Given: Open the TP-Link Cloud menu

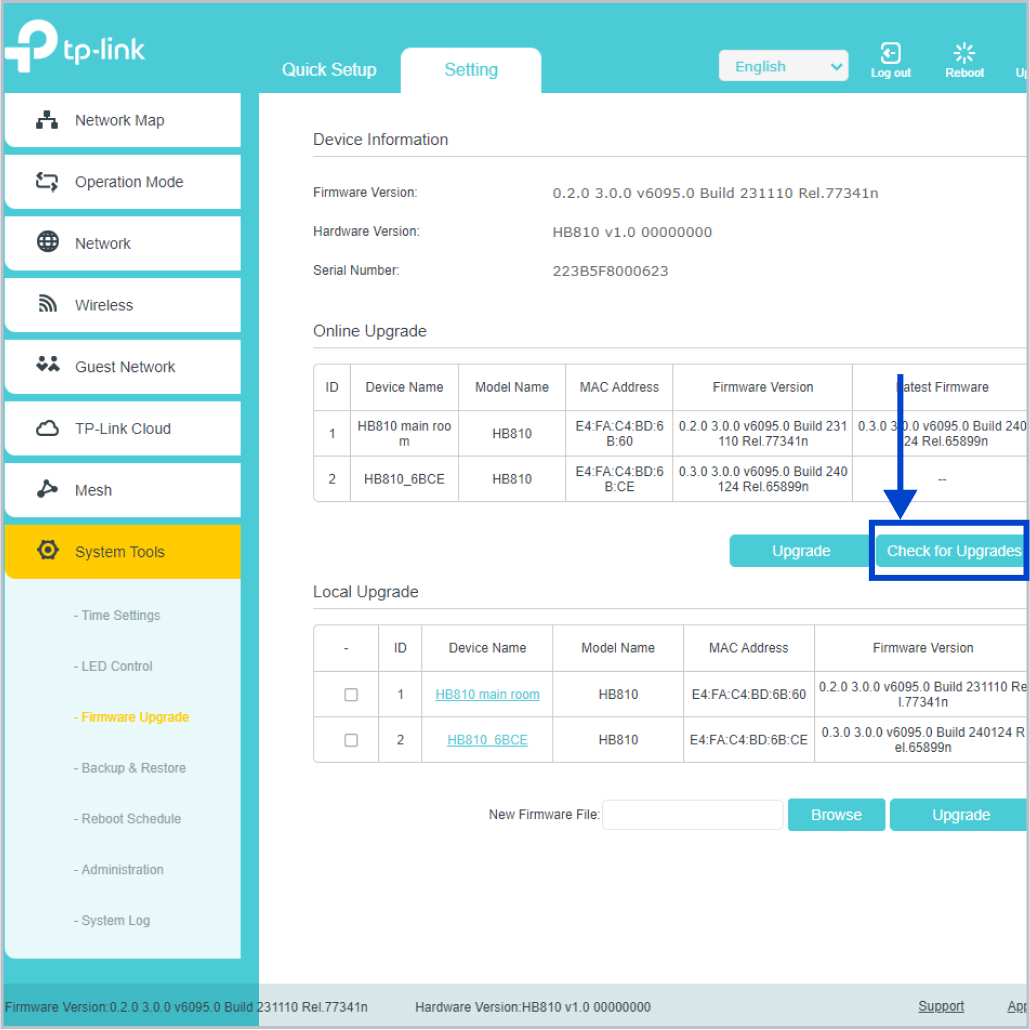Looking at the screenshot, I should (123, 428).
